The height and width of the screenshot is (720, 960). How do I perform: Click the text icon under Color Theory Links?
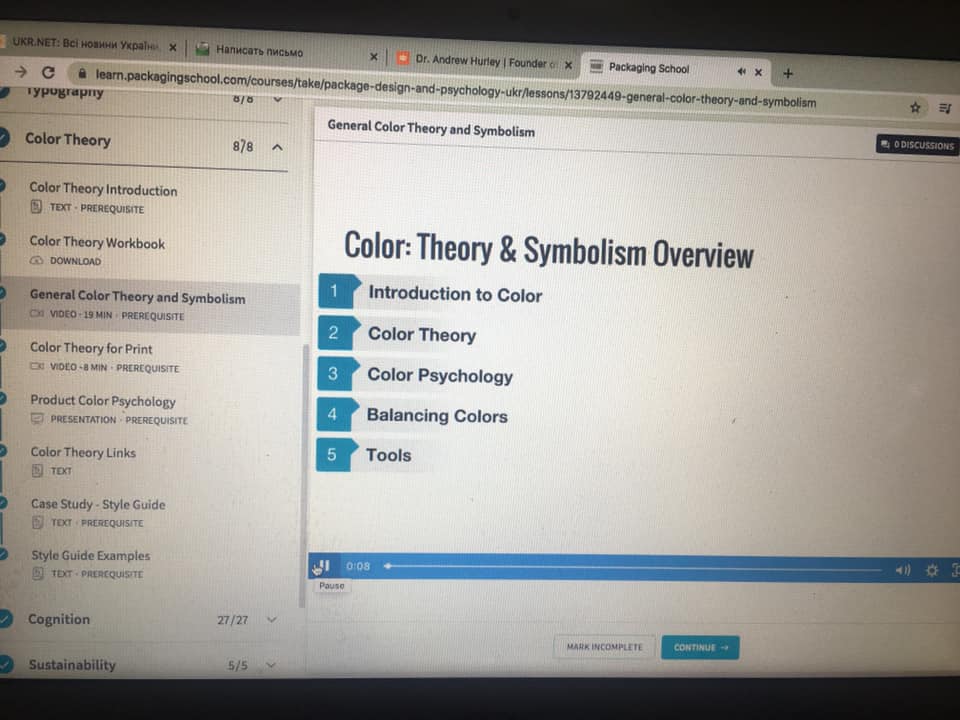tap(37, 470)
